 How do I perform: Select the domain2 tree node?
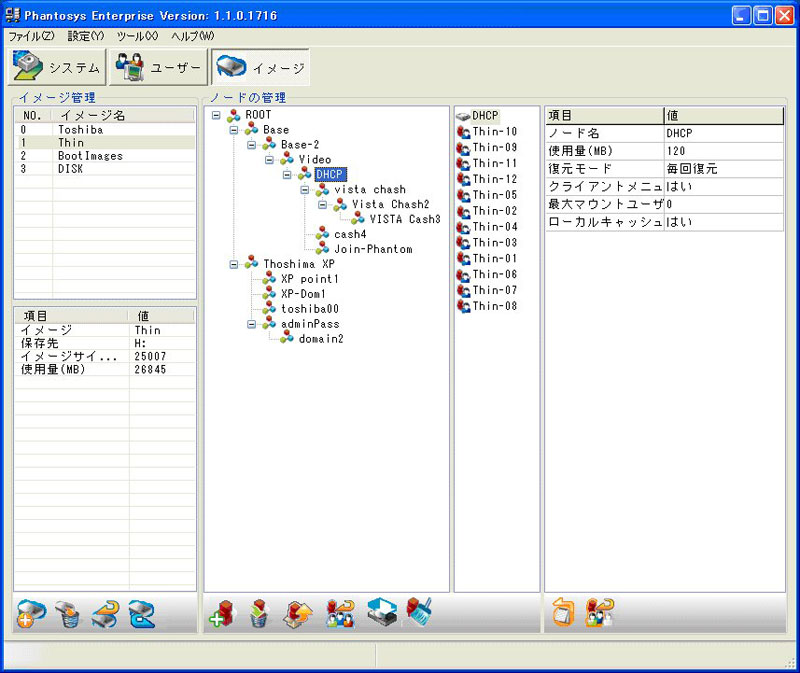tap(321, 339)
